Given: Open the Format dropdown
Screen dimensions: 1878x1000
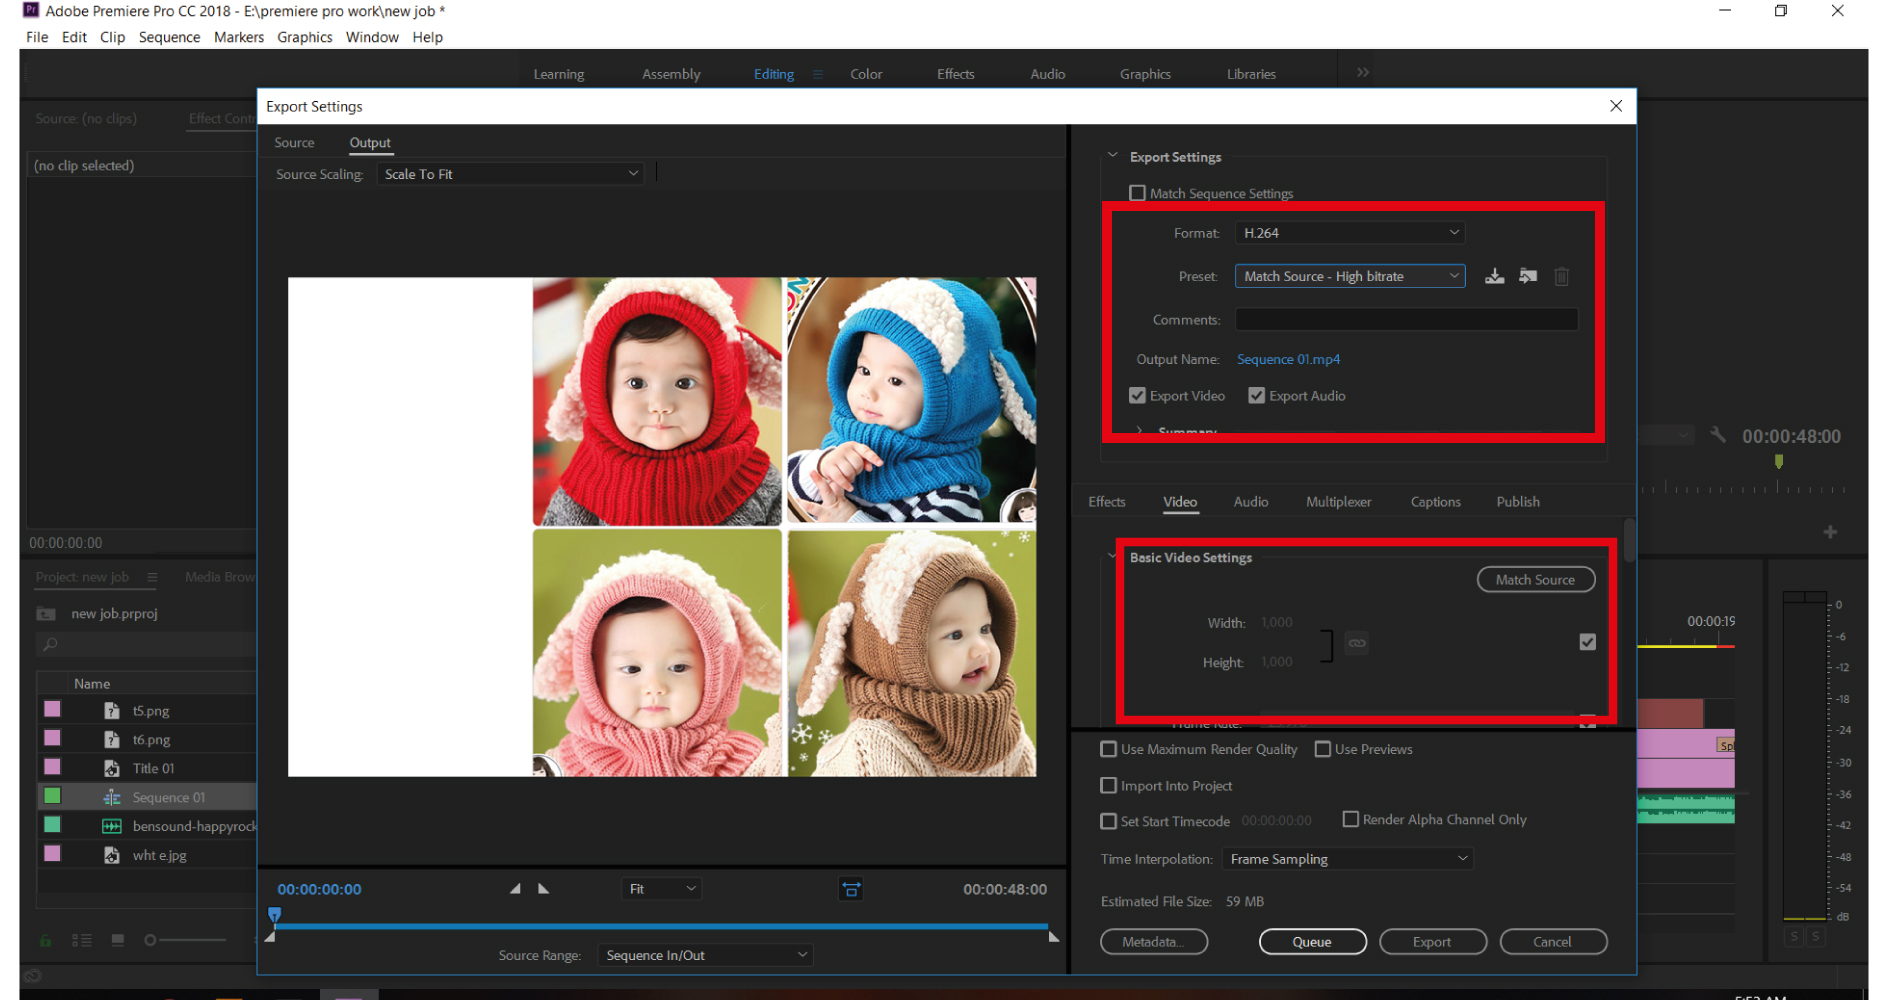Looking at the screenshot, I should pos(1350,232).
